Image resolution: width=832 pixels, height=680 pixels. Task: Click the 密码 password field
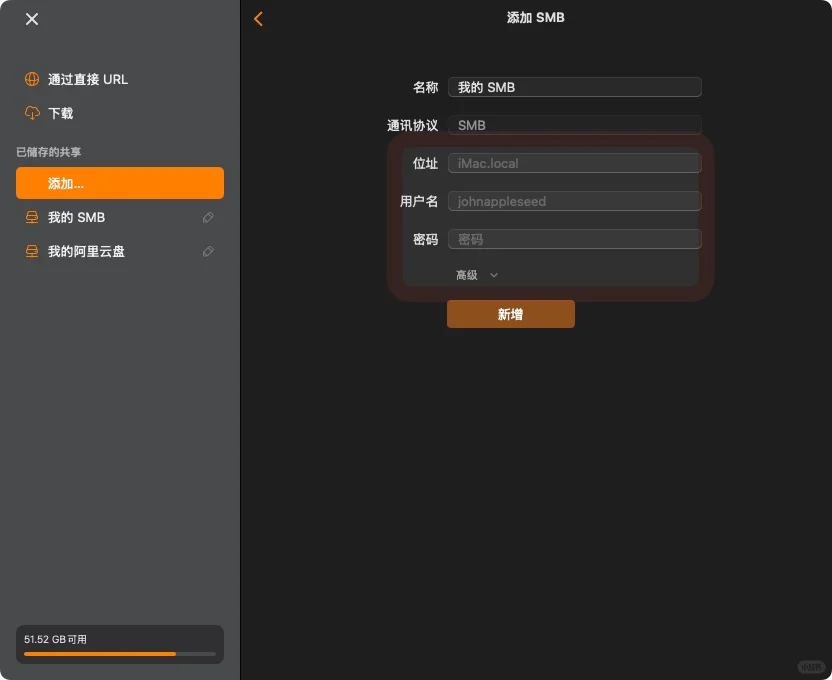574,239
